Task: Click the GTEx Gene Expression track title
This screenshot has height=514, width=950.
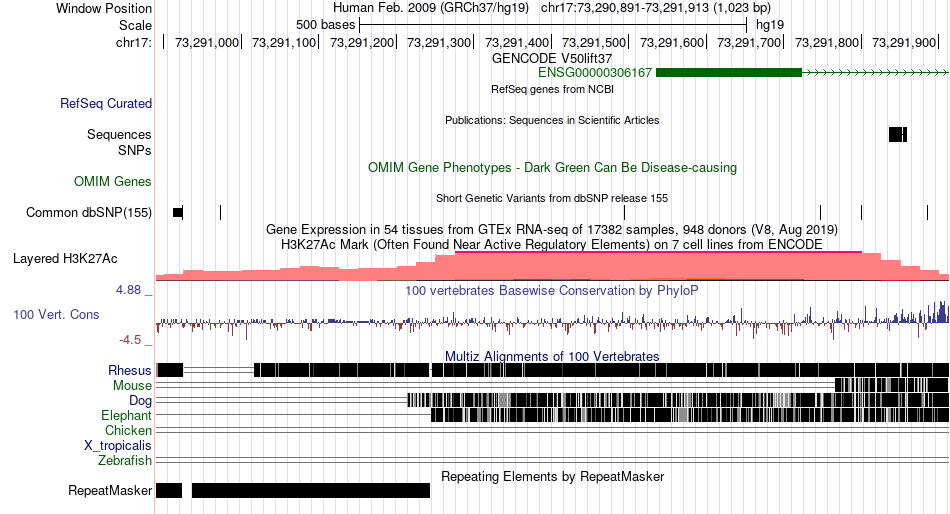Action: tap(552, 230)
